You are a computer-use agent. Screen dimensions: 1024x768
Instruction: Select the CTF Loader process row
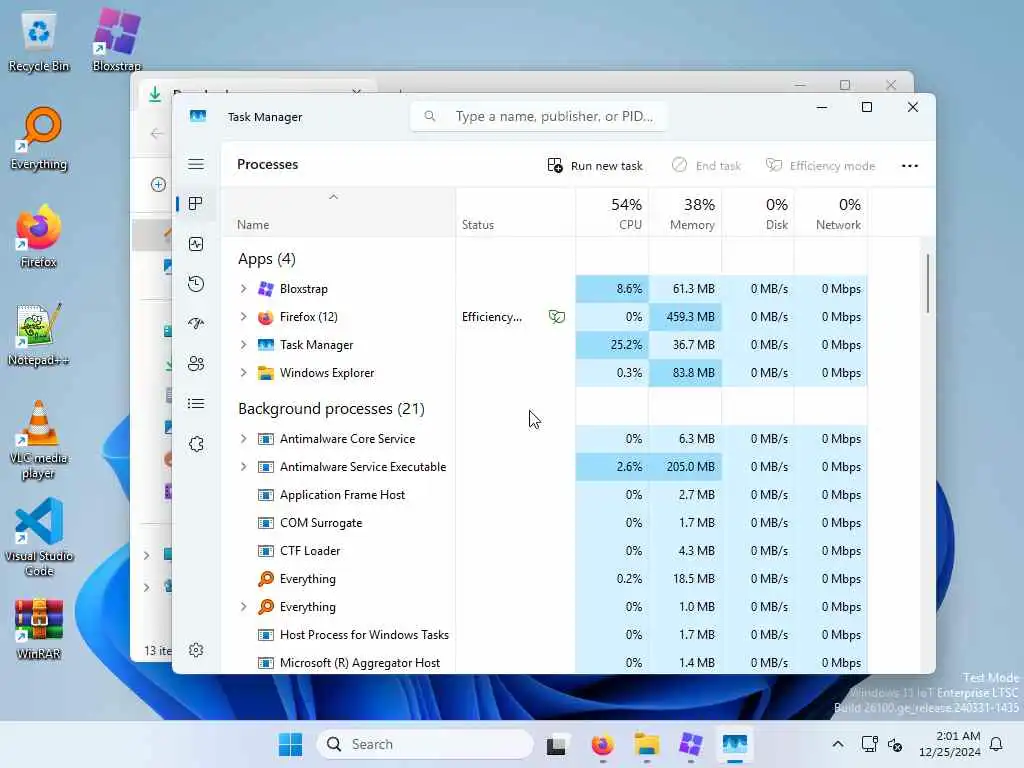point(544,551)
